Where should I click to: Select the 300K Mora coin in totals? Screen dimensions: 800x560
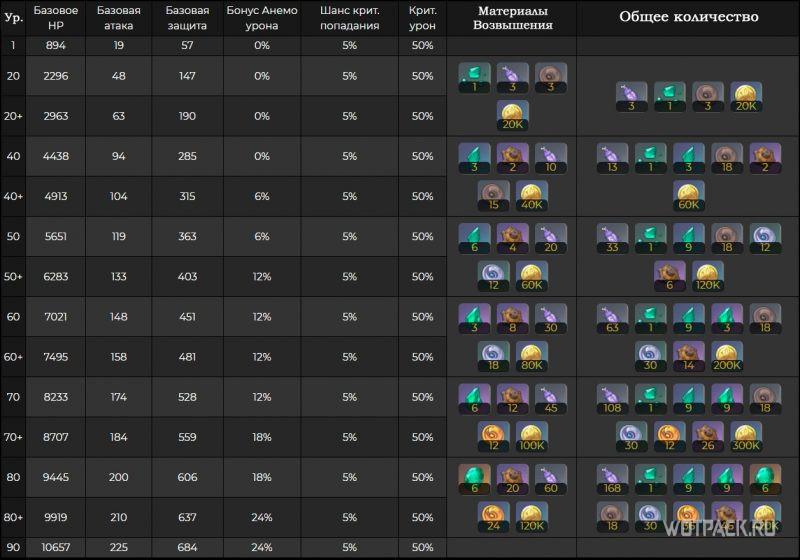746,437
